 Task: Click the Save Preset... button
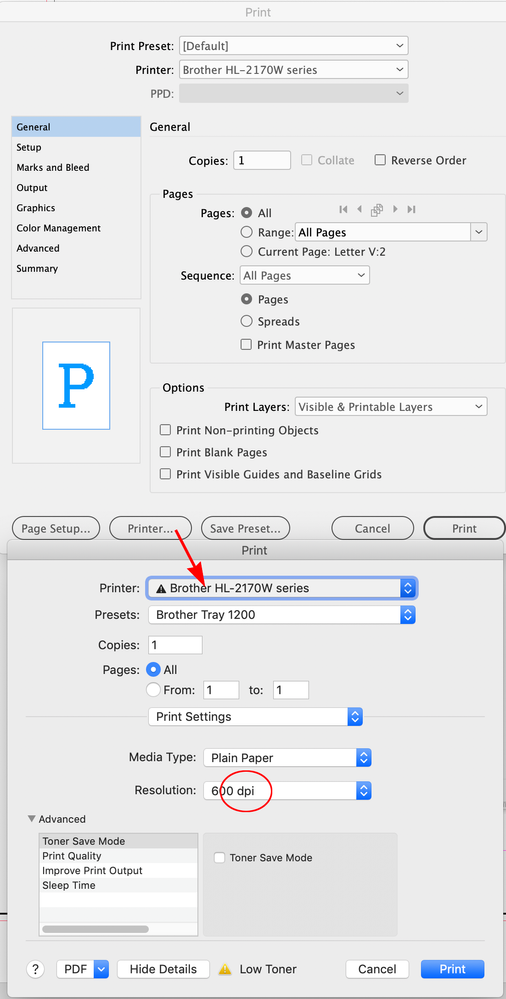(x=245, y=528)
